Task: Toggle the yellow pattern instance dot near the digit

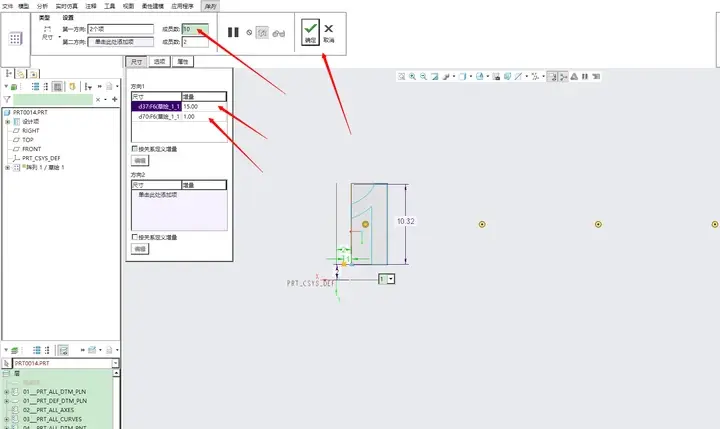Action: pos(366,224)
